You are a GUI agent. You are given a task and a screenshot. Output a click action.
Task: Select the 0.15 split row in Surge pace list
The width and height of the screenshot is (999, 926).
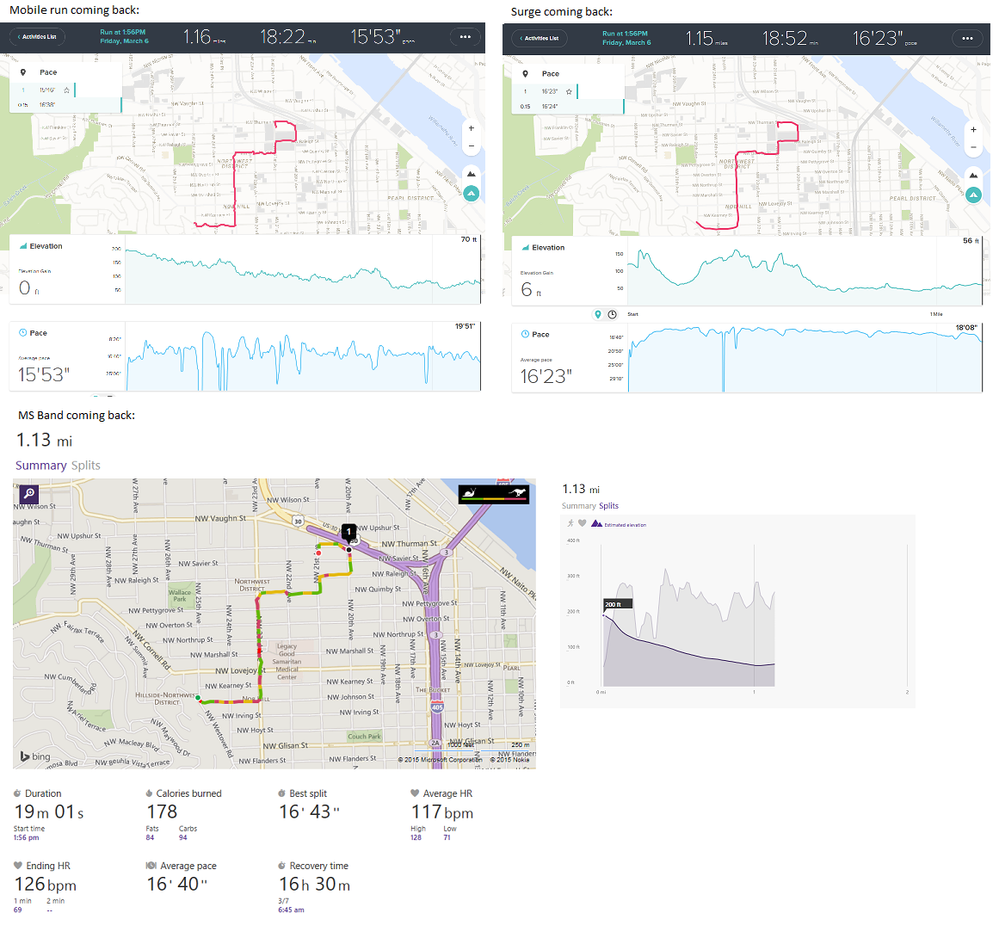coord(568,106)
